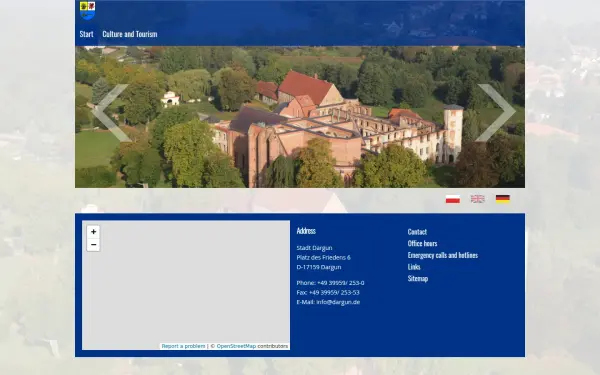This screenshot has width=600, height=375.
Task: Click the info@dargun.de email address
Action: [x=338, y=302]
